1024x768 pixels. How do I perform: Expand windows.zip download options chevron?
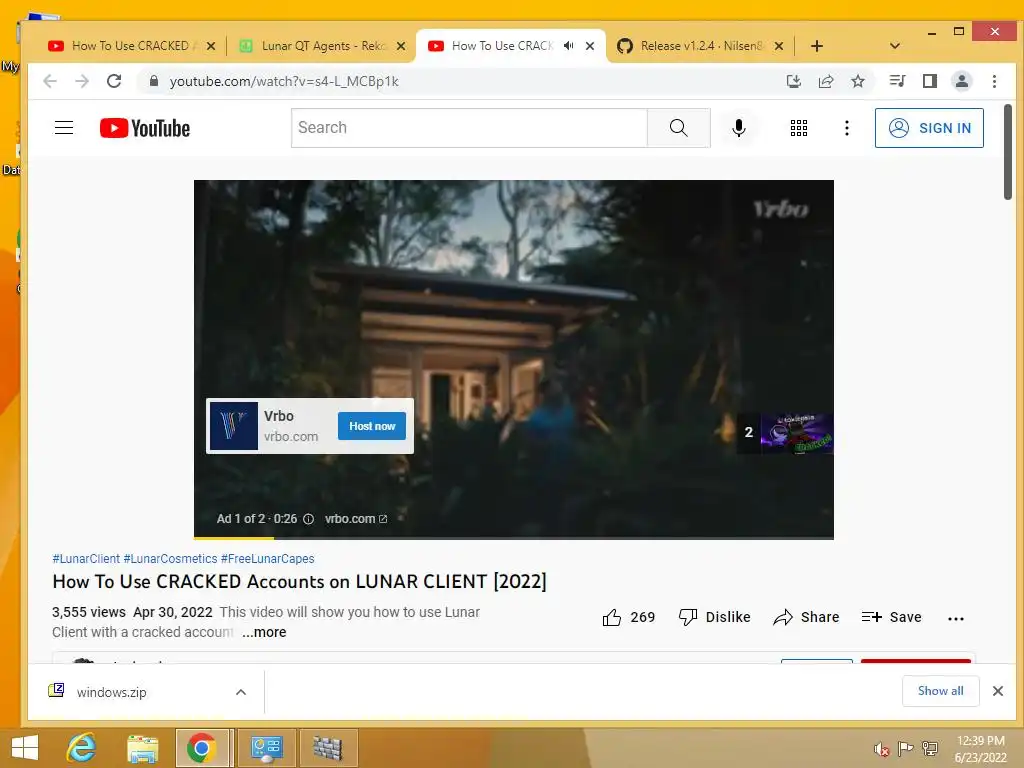(241, 692)
